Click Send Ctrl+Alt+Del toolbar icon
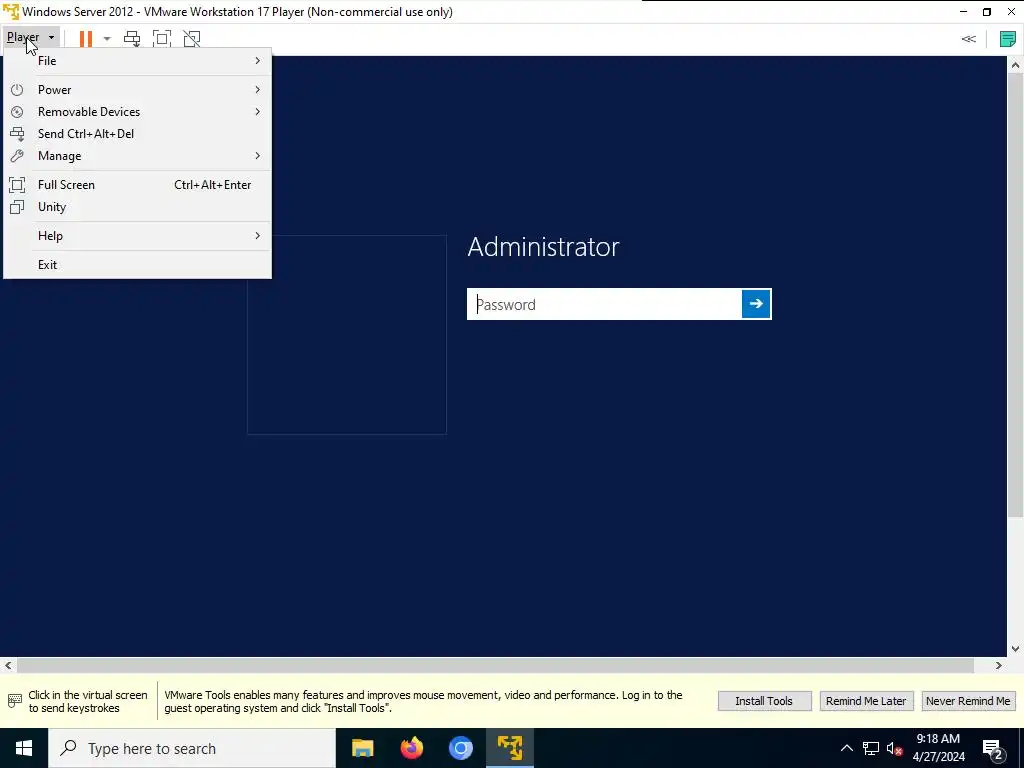Viewport: 1024px width, 768px height. click(x=132, y=39)
